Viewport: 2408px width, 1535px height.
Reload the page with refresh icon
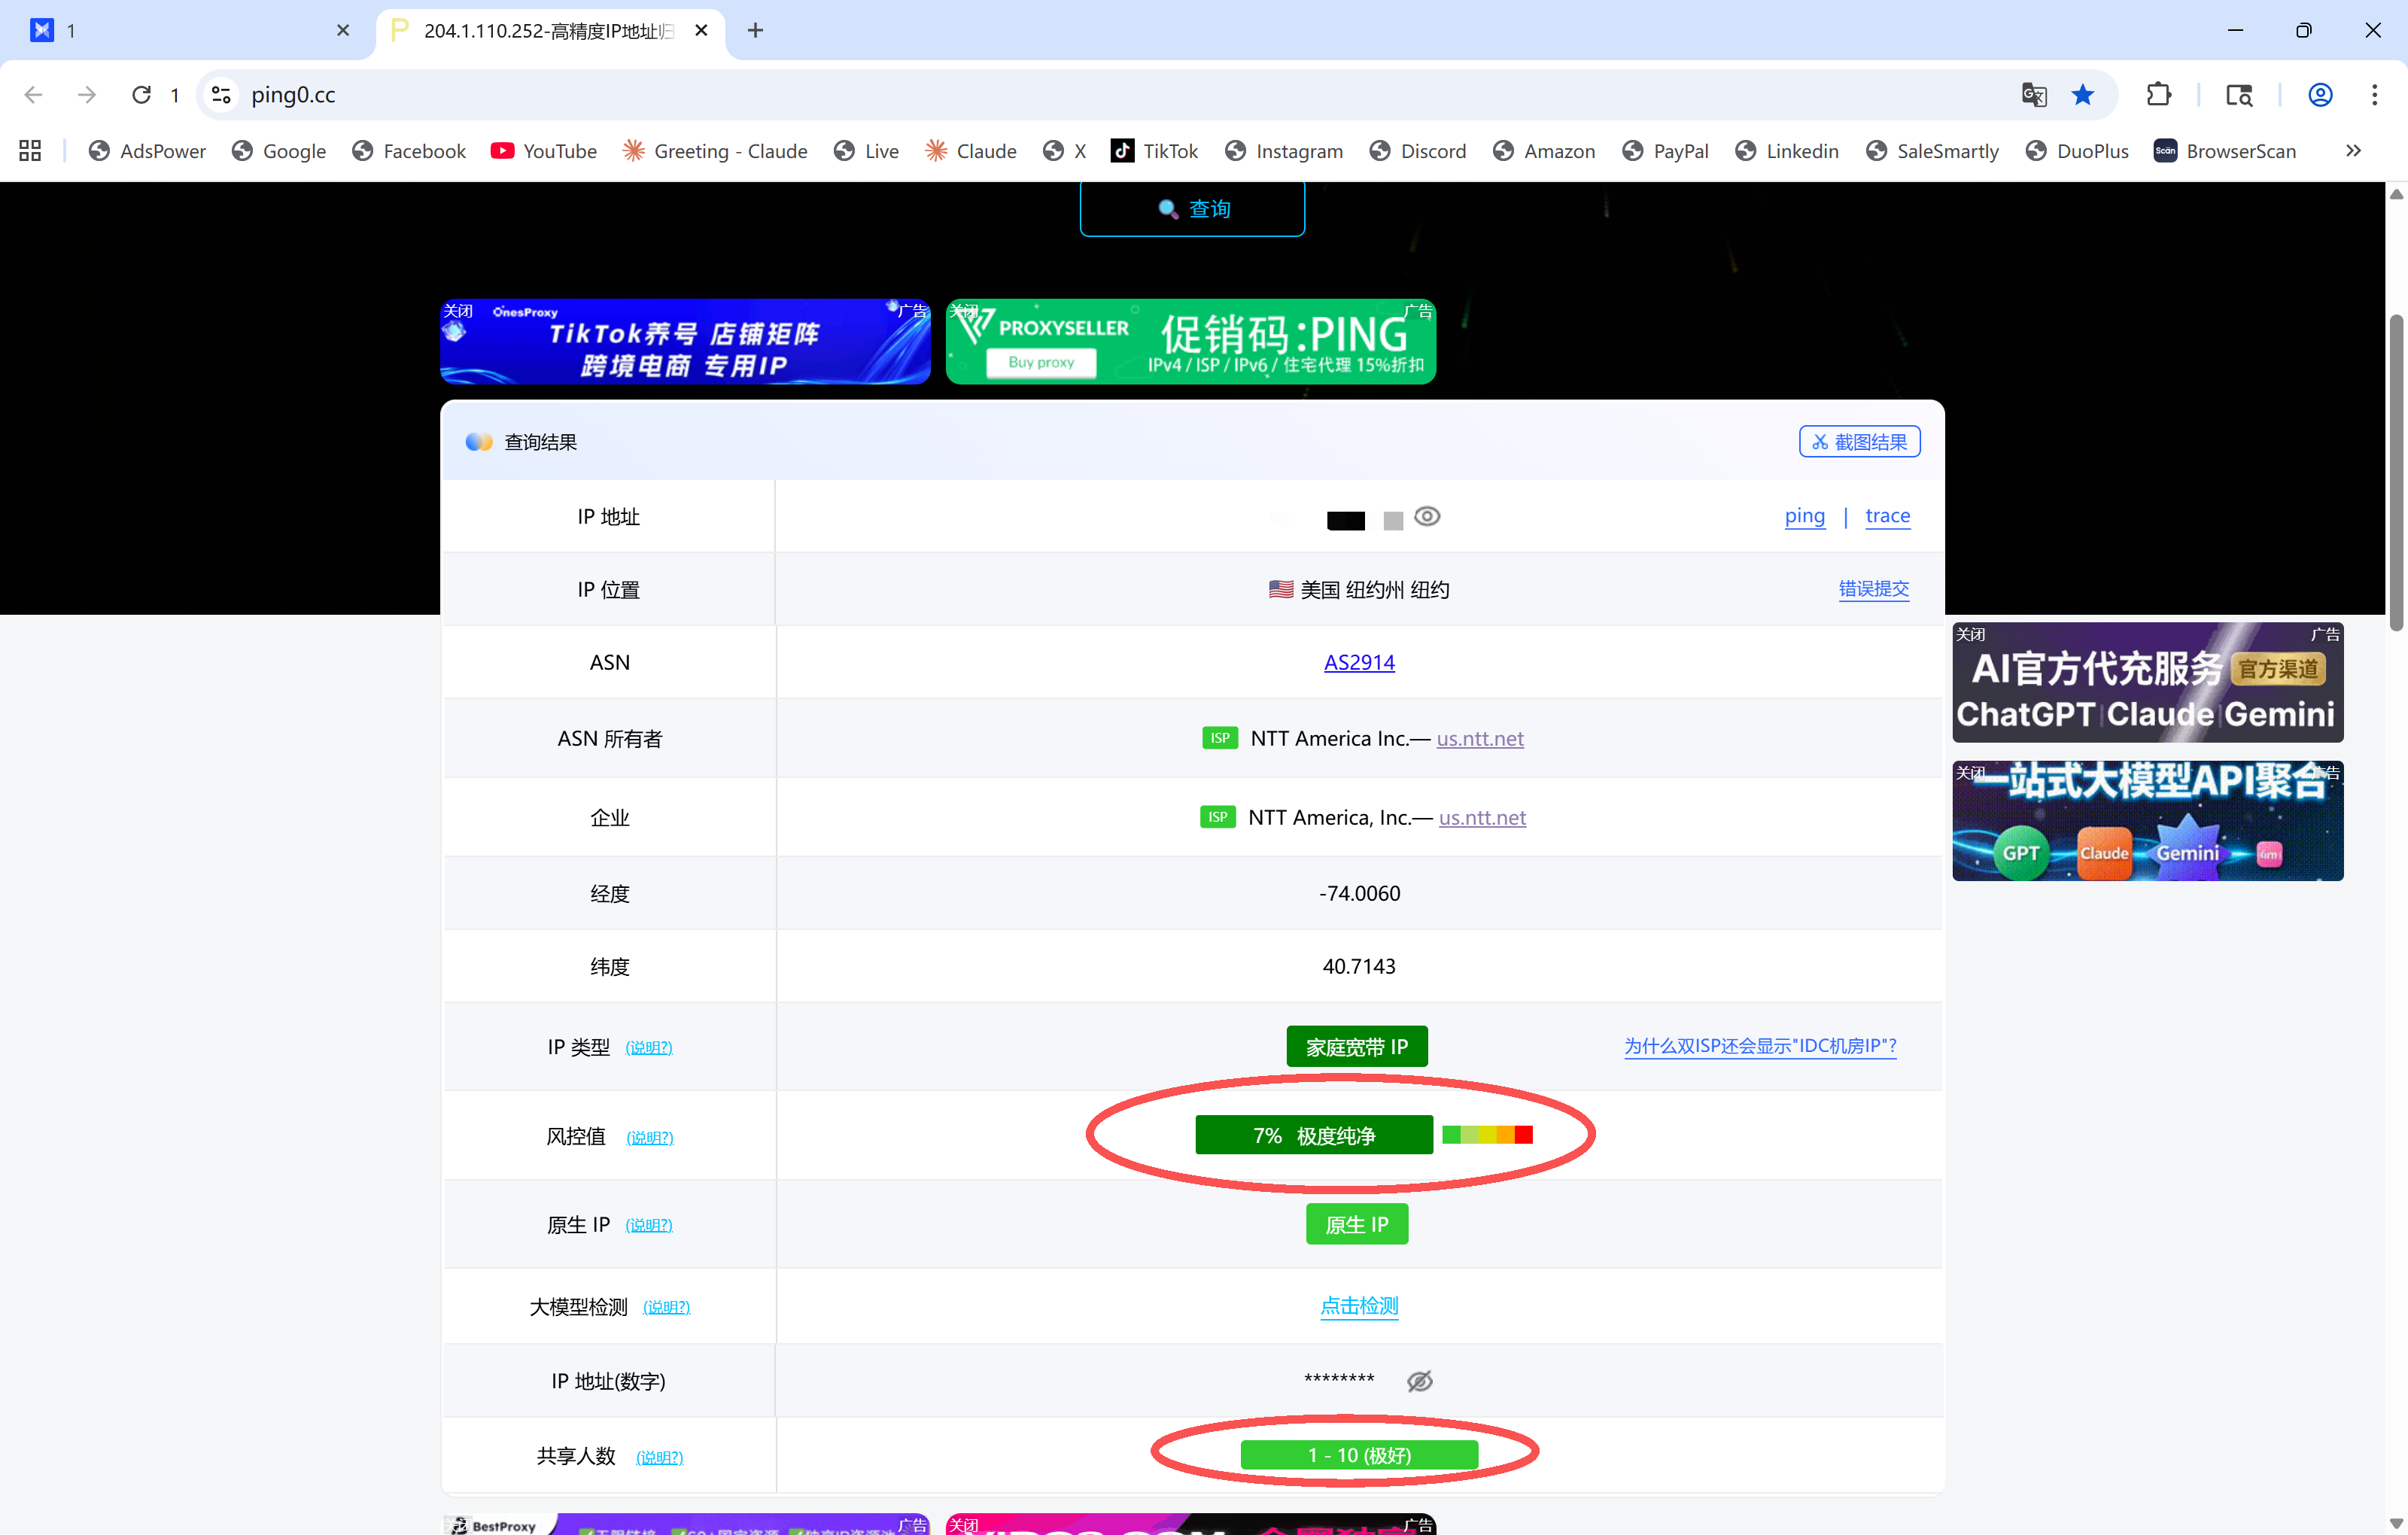coord(141,95)
